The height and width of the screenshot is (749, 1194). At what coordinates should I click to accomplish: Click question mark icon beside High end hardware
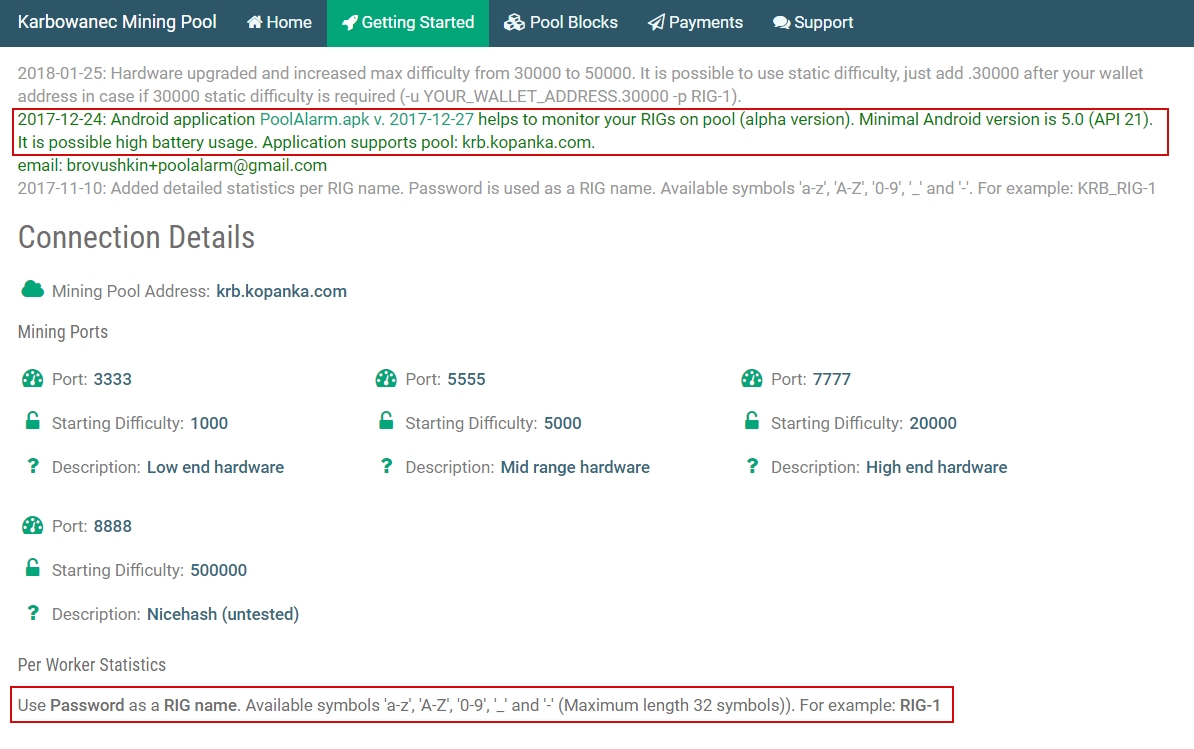pyautogui.click(x=752, y=466)
